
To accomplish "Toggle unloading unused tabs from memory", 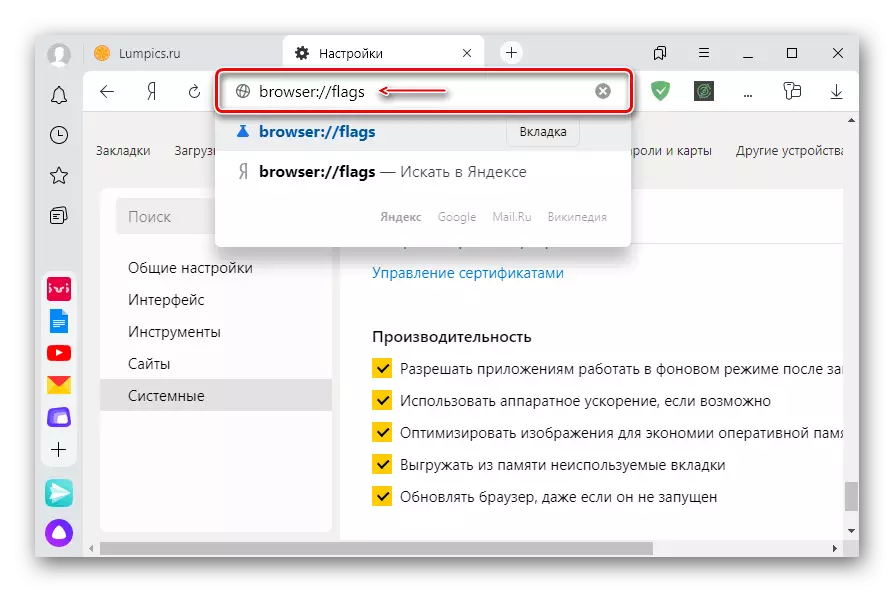I will pos(382,464).
